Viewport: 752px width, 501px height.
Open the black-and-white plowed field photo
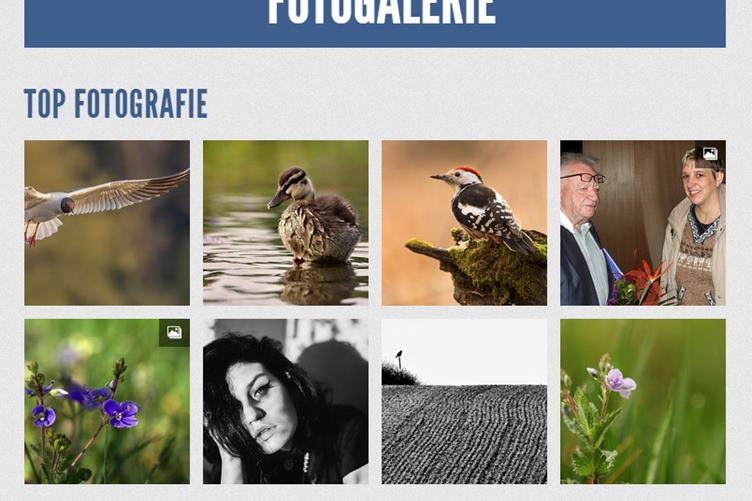[x=464, y=401]
